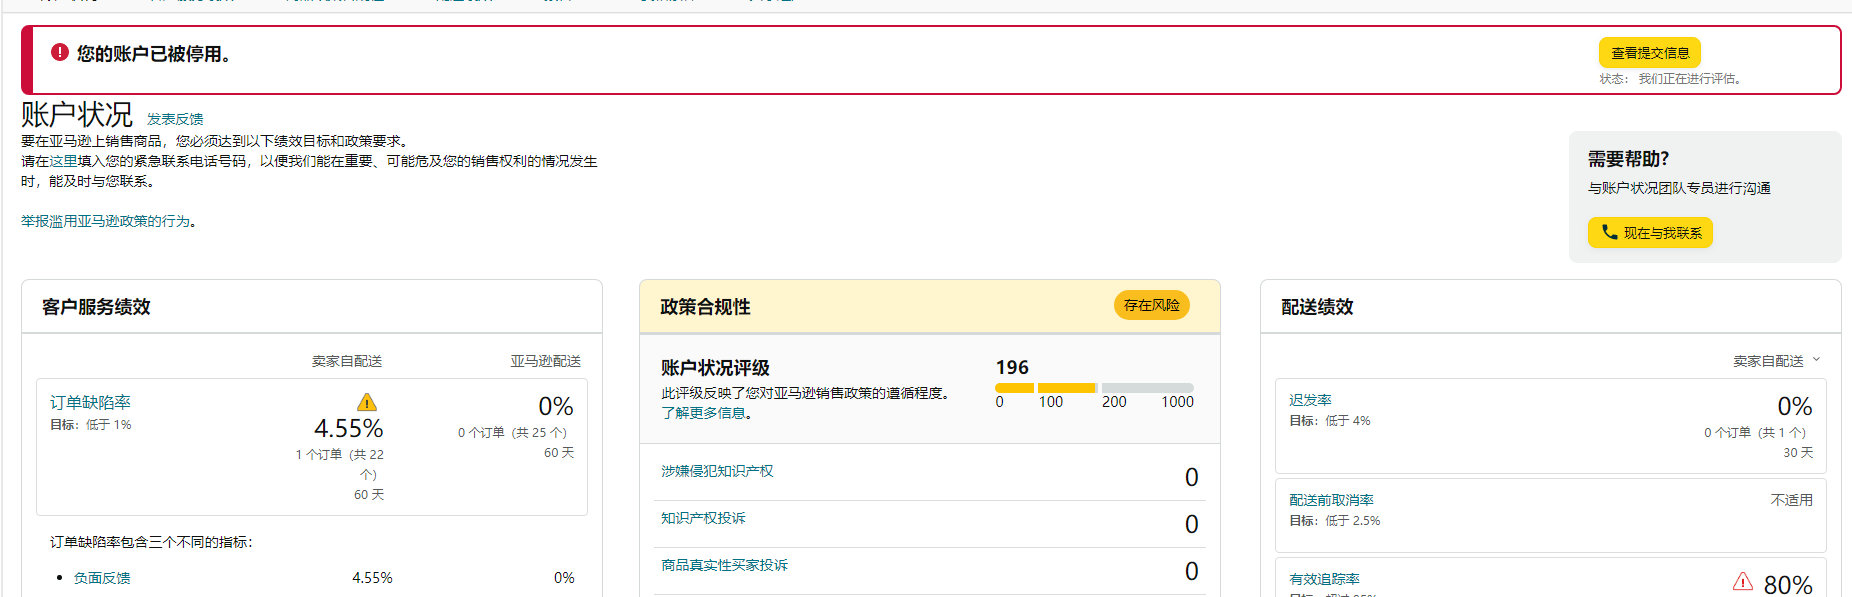Image resolution: width=1852 pixels, height=597 pixels.
Task: Follow the 这里 link for emergency contact
Action: pyautogui.click(x=63, y=161)
